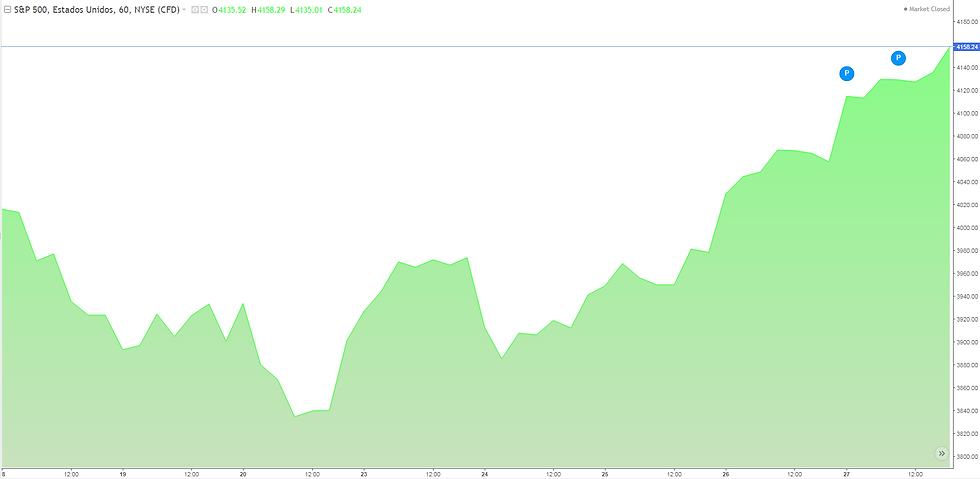Click the earlier blue P event marker

click(x=846, y=74)
